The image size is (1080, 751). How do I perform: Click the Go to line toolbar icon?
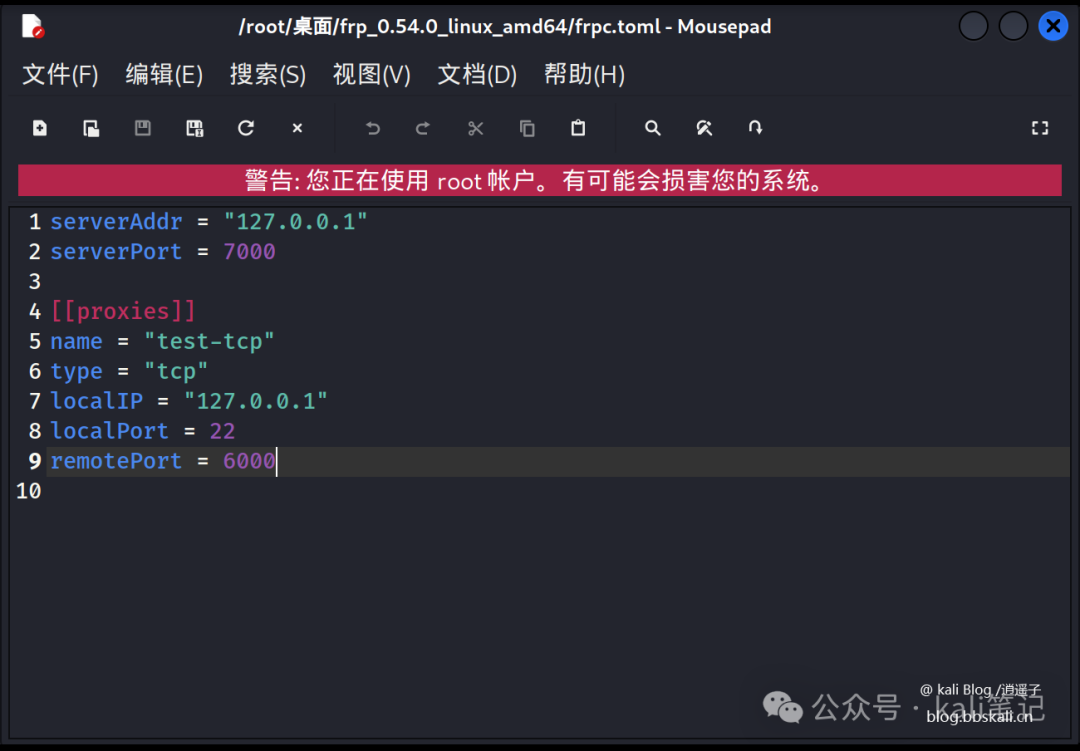pyautogui.click(x=755, y=128)
